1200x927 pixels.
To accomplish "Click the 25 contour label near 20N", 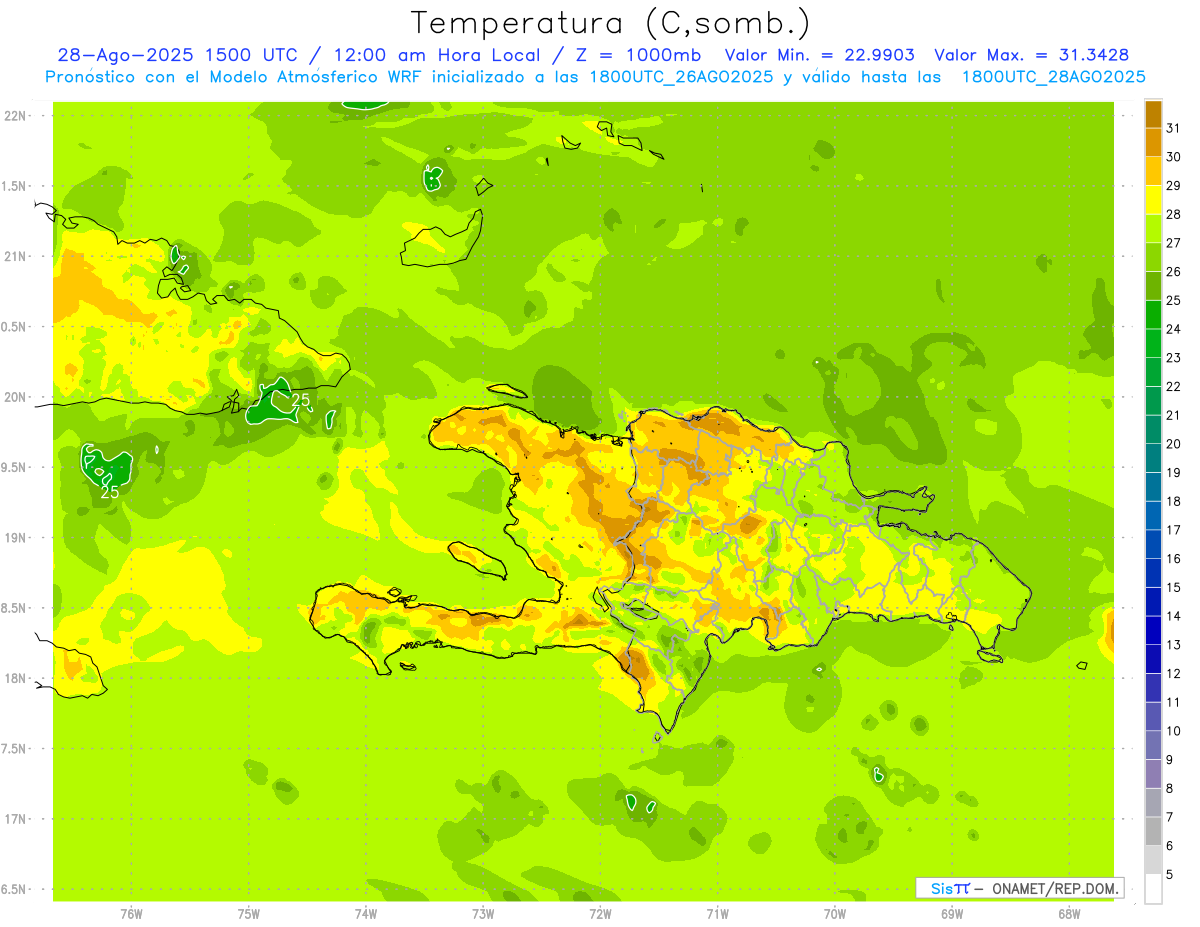I will (301, 401).
